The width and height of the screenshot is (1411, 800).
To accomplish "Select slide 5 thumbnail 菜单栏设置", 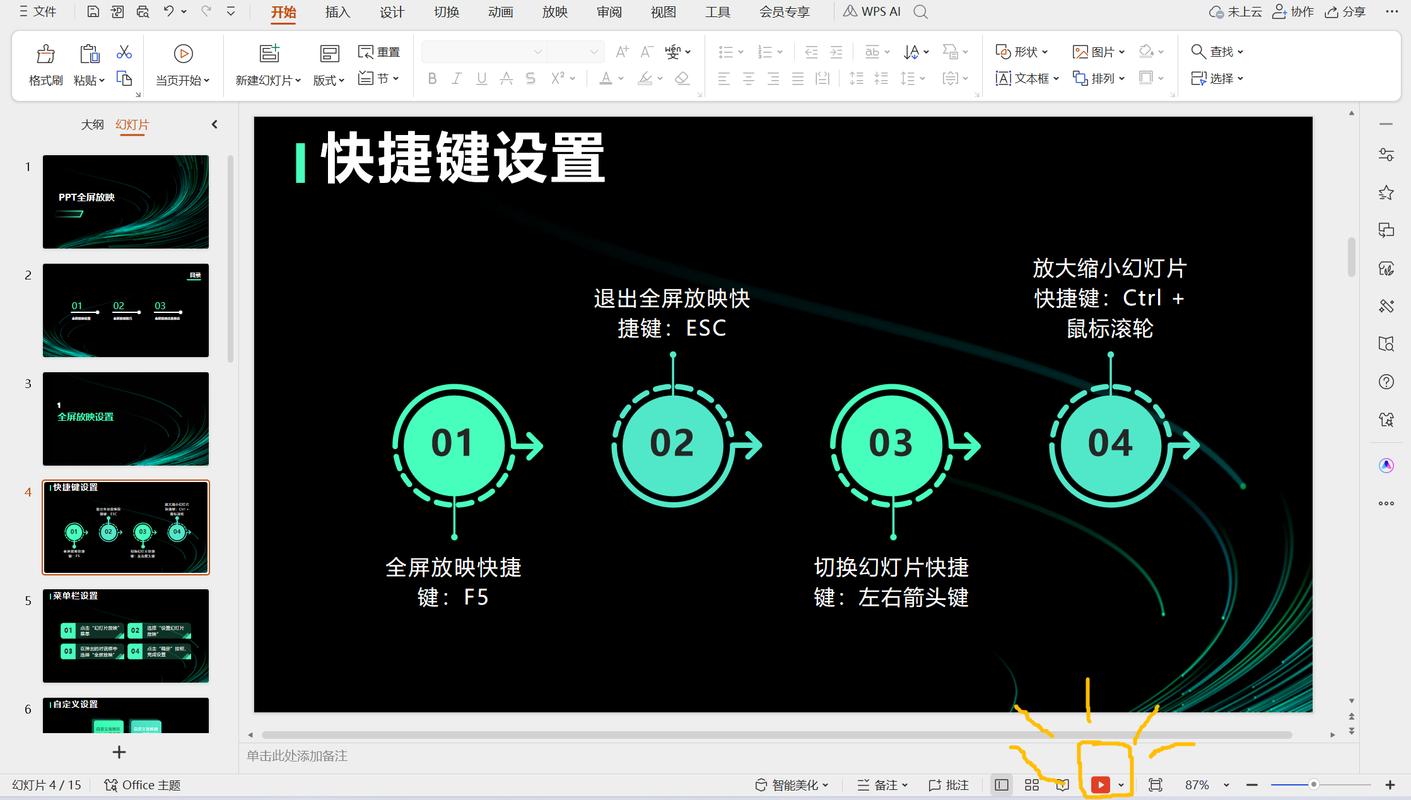I will (126, 636).
